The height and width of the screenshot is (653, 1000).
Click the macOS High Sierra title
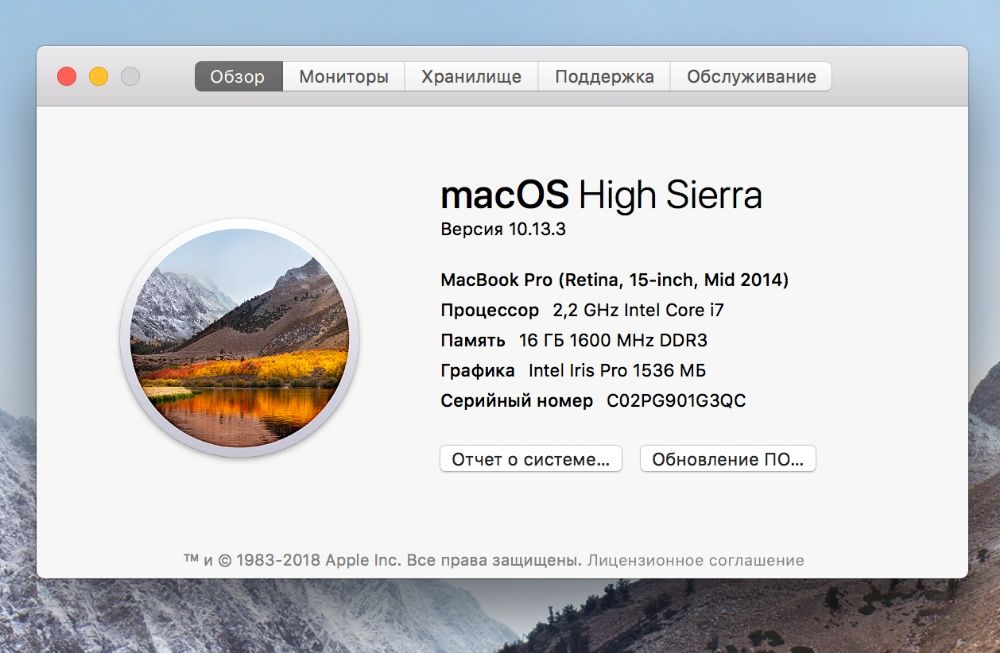[601, 195]
